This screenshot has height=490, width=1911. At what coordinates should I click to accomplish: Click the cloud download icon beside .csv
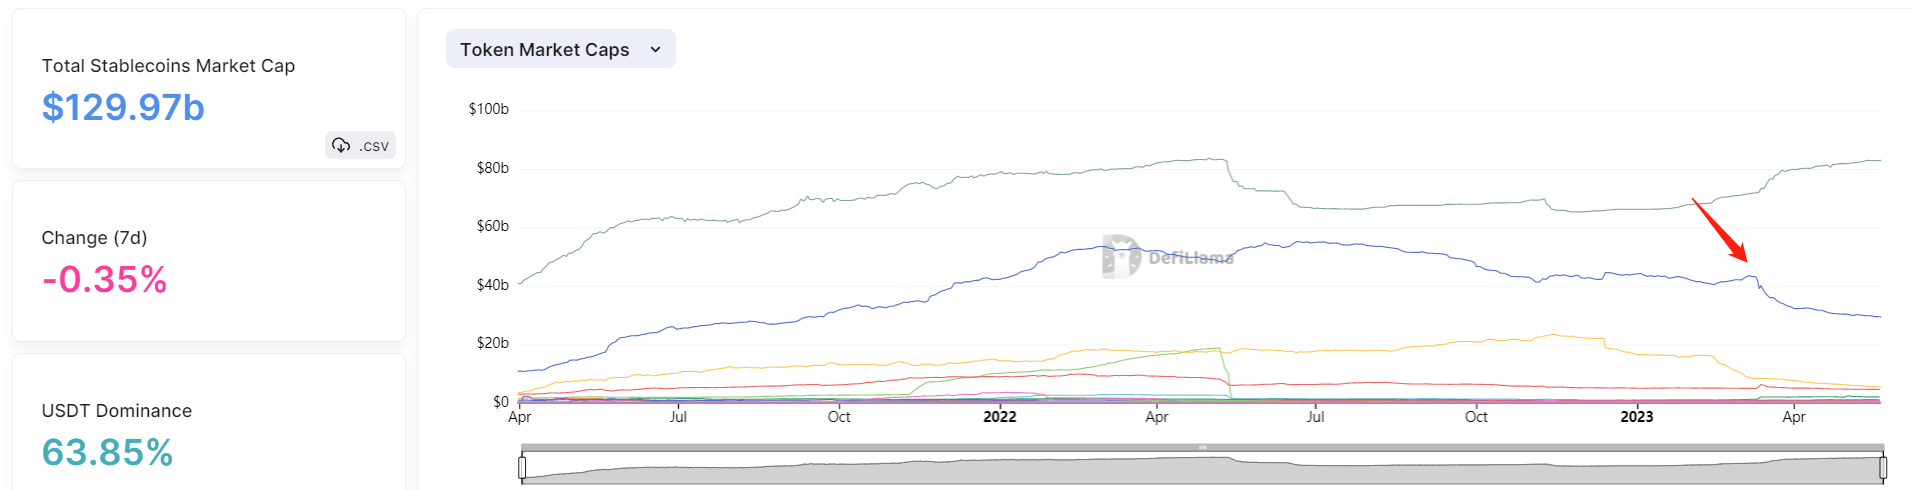[x=341, y=145]
